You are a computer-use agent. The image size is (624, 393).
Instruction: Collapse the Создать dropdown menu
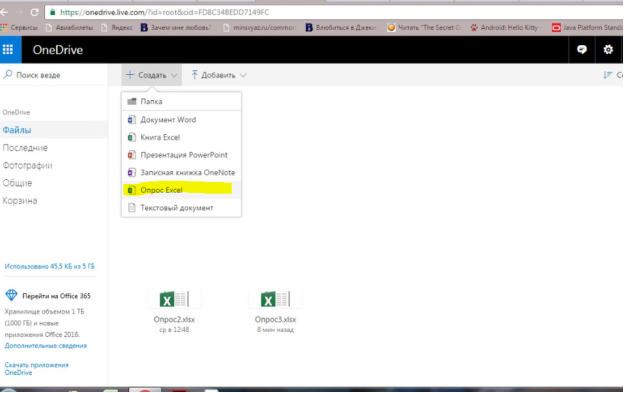click(151, 75)
